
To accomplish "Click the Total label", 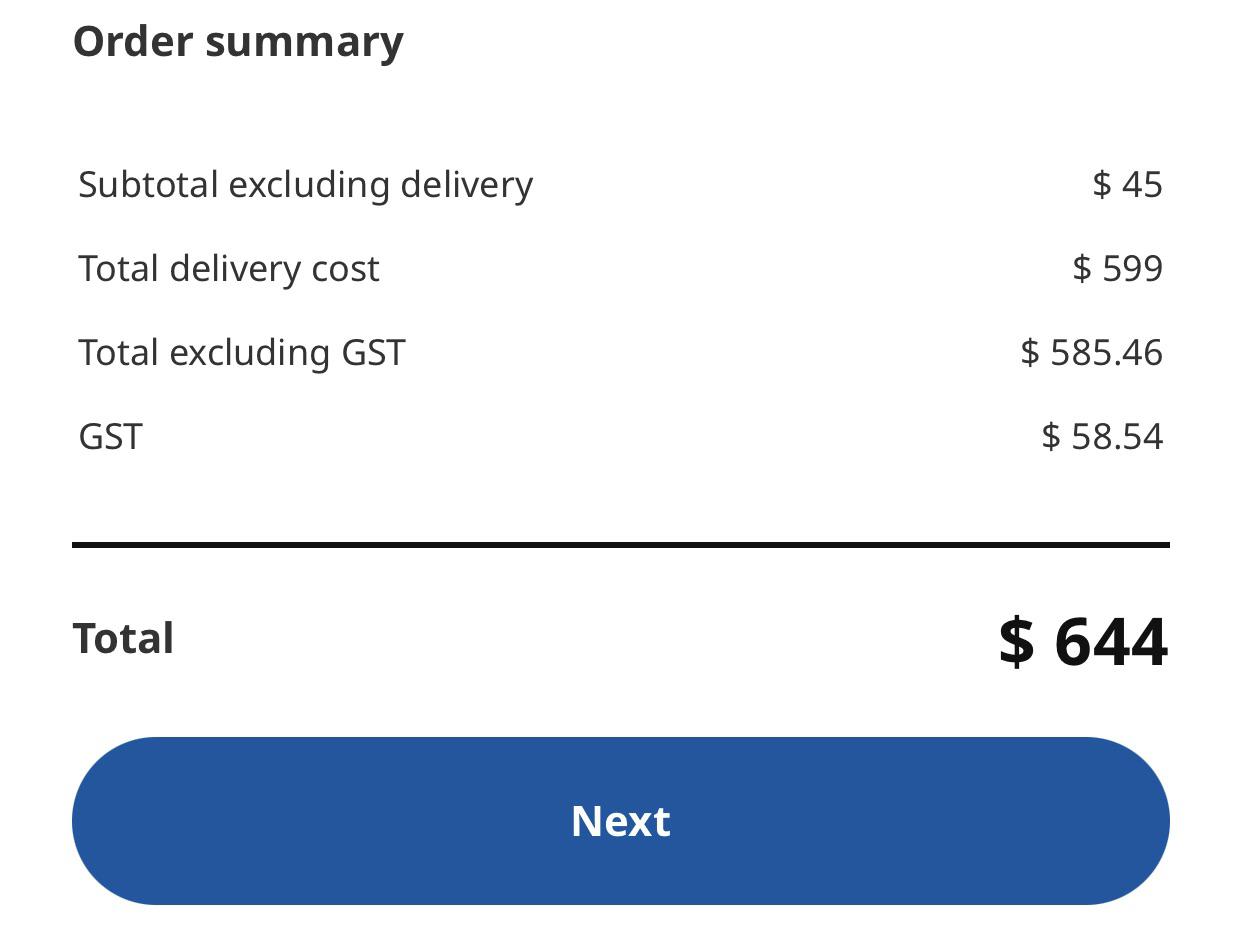I will click(123, 637).
